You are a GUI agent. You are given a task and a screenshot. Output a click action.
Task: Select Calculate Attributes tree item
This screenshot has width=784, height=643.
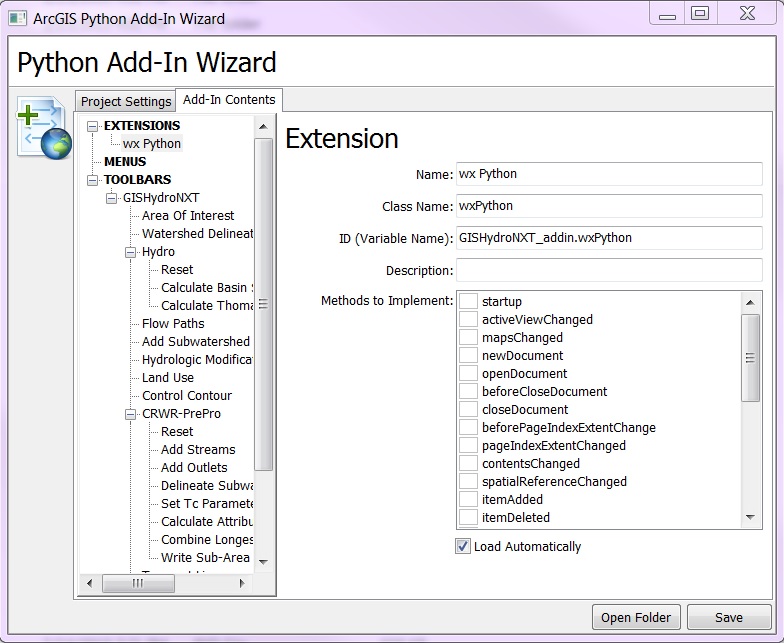pyautogui.click(x=207, y=522)
